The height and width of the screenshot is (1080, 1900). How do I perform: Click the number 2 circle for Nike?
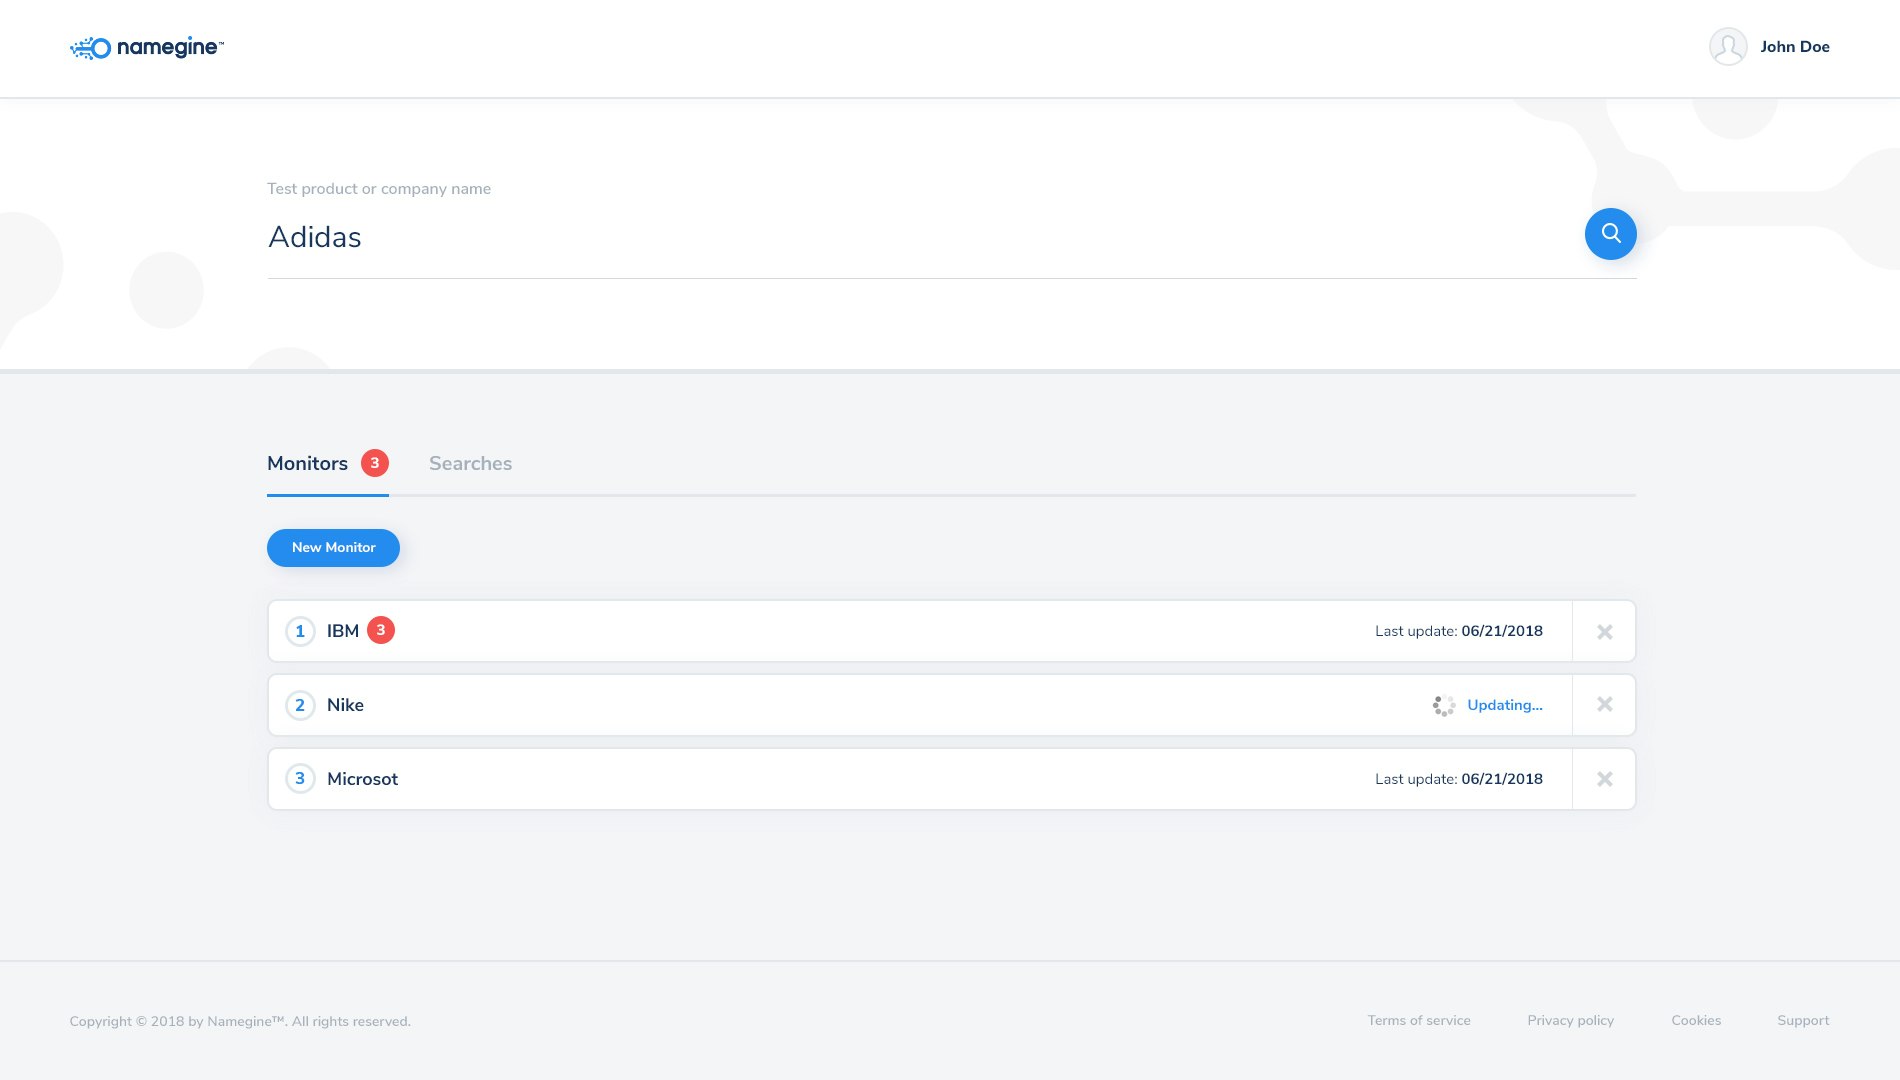[300, 705]
